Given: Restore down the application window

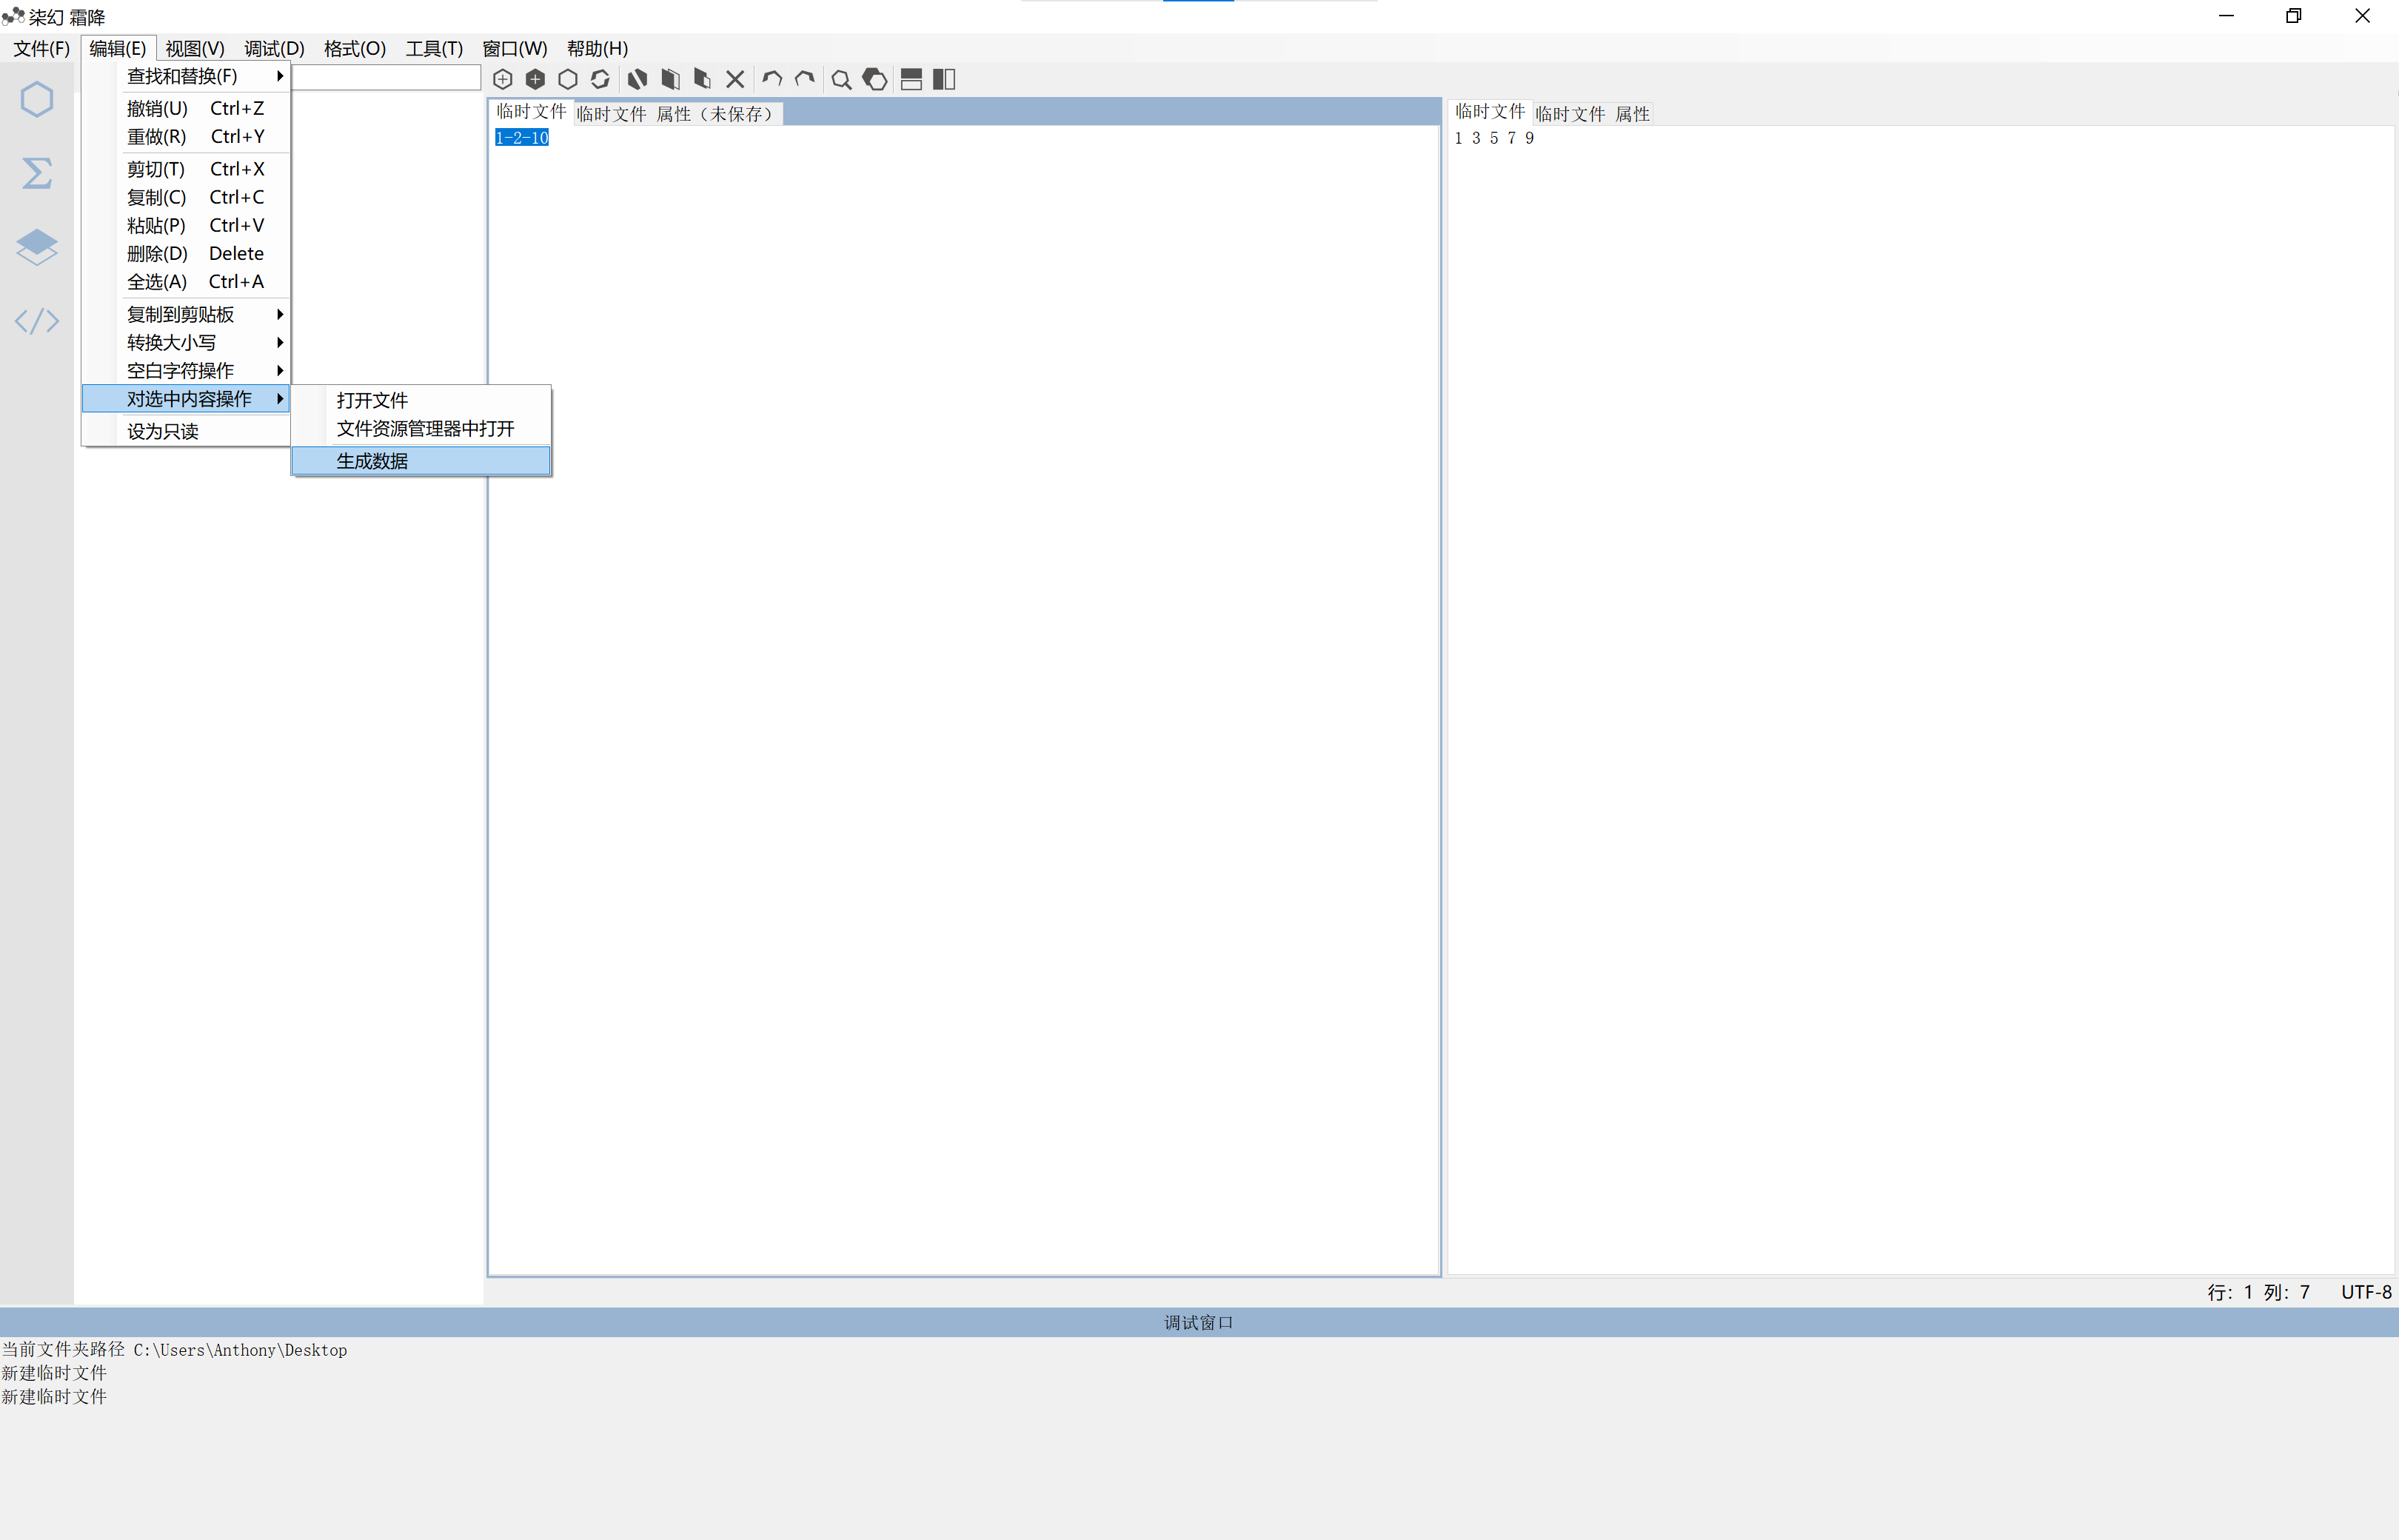Looking at the screenshot, I should click(x=2294, y=16).
